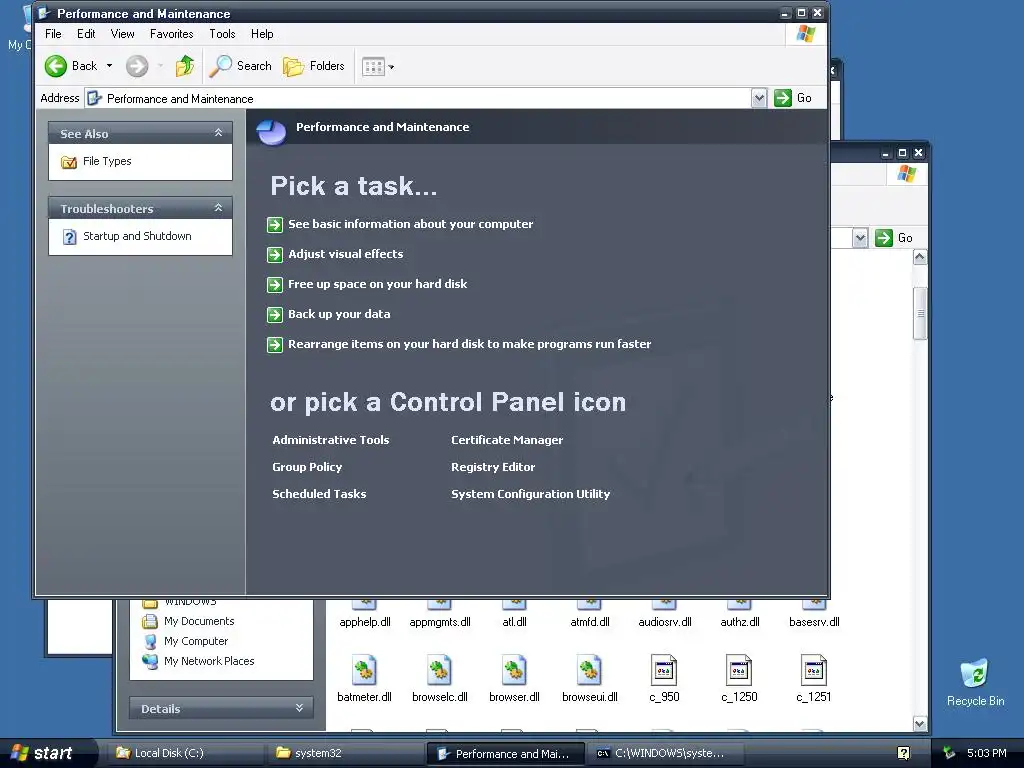1024x768 pixels.
Task: Click the Up folder icon in toolbar
Action: pyautogui.click(x=185, y=66)
